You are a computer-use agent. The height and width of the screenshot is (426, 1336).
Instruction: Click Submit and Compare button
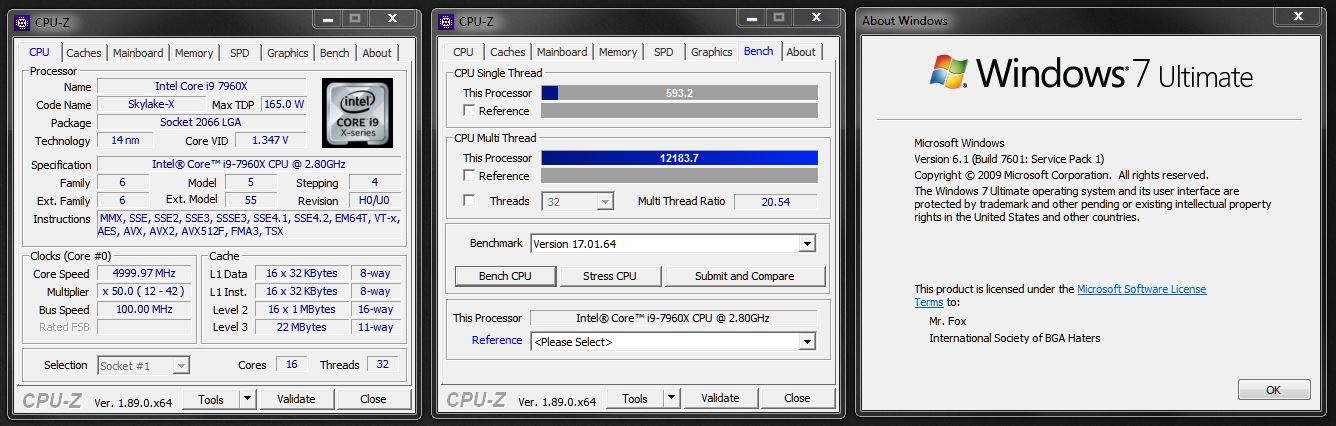click(745, 276)
